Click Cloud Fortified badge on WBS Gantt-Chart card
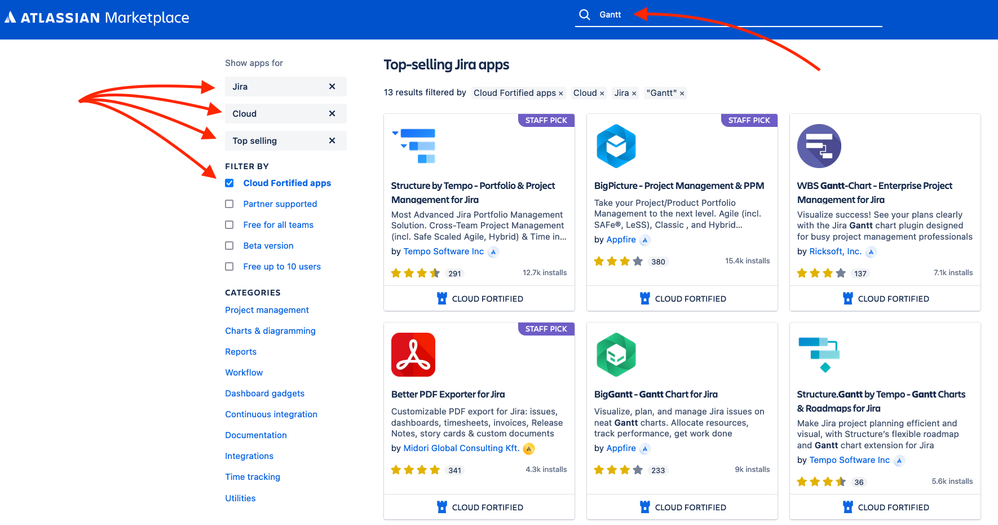Viewport: 998px width, 525px height. (885, 298)
